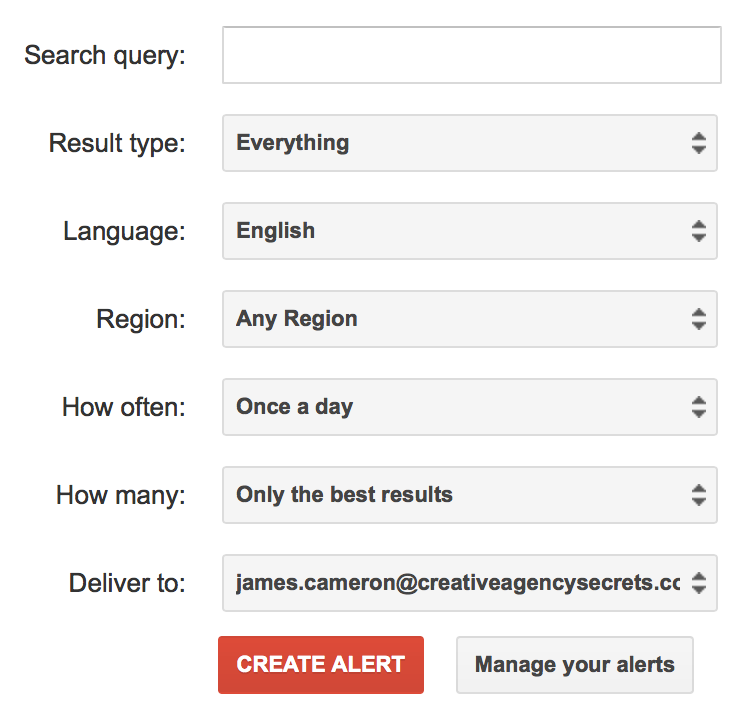Open the Only the best results dropdown
The width and height of the screenshot is (750, 722).
(470, 495)
